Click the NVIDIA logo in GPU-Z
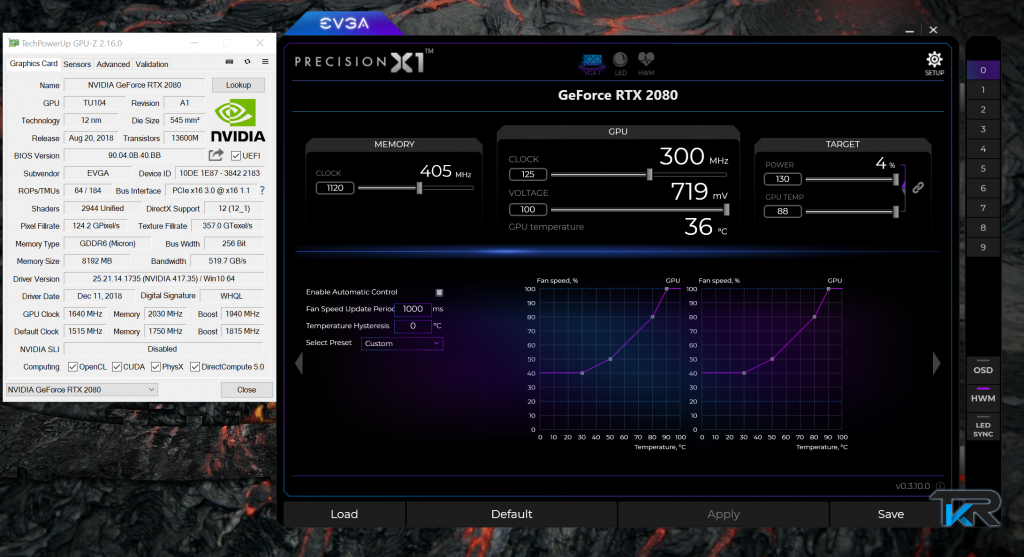Viewport: 1024px width, 557px height. 238,121
